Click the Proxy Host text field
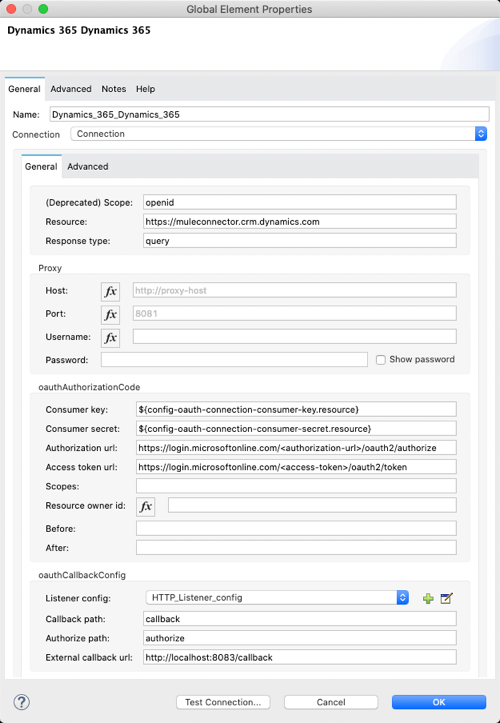500x723 pixels. [295, 290]
